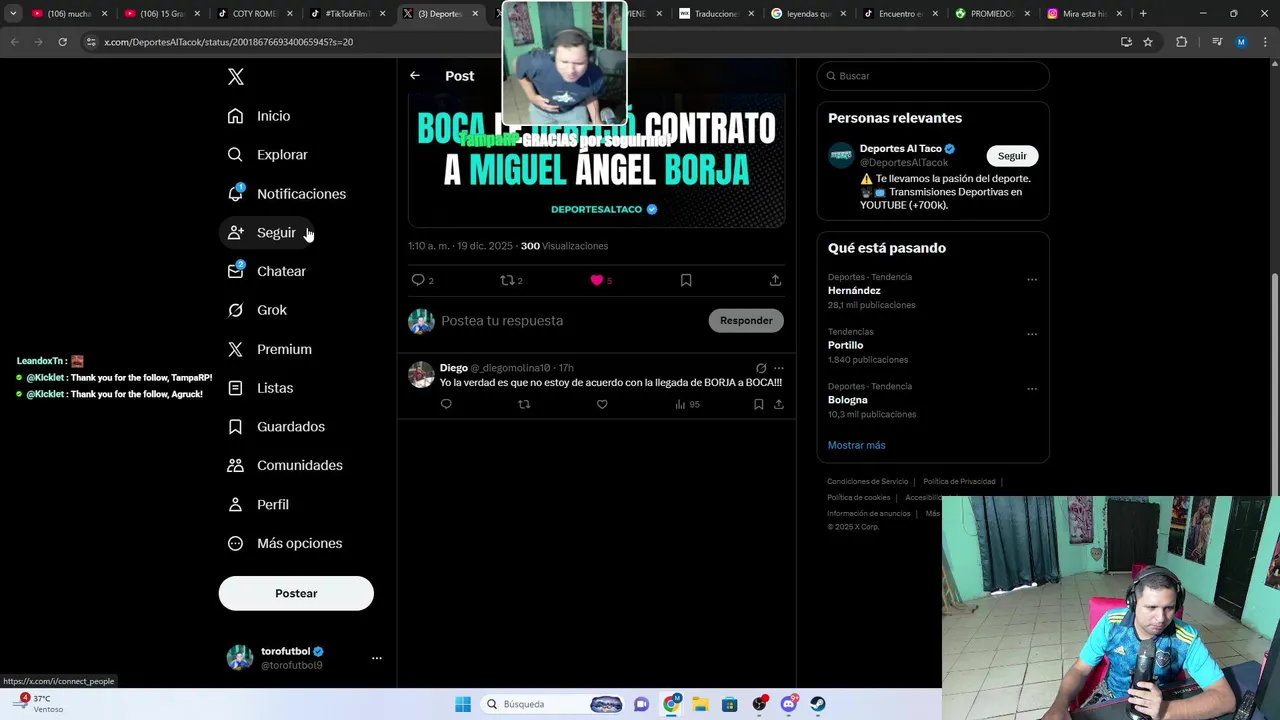Repost Diego's comment
Screen dimensions: 1280x720
[x=524, y=405]
